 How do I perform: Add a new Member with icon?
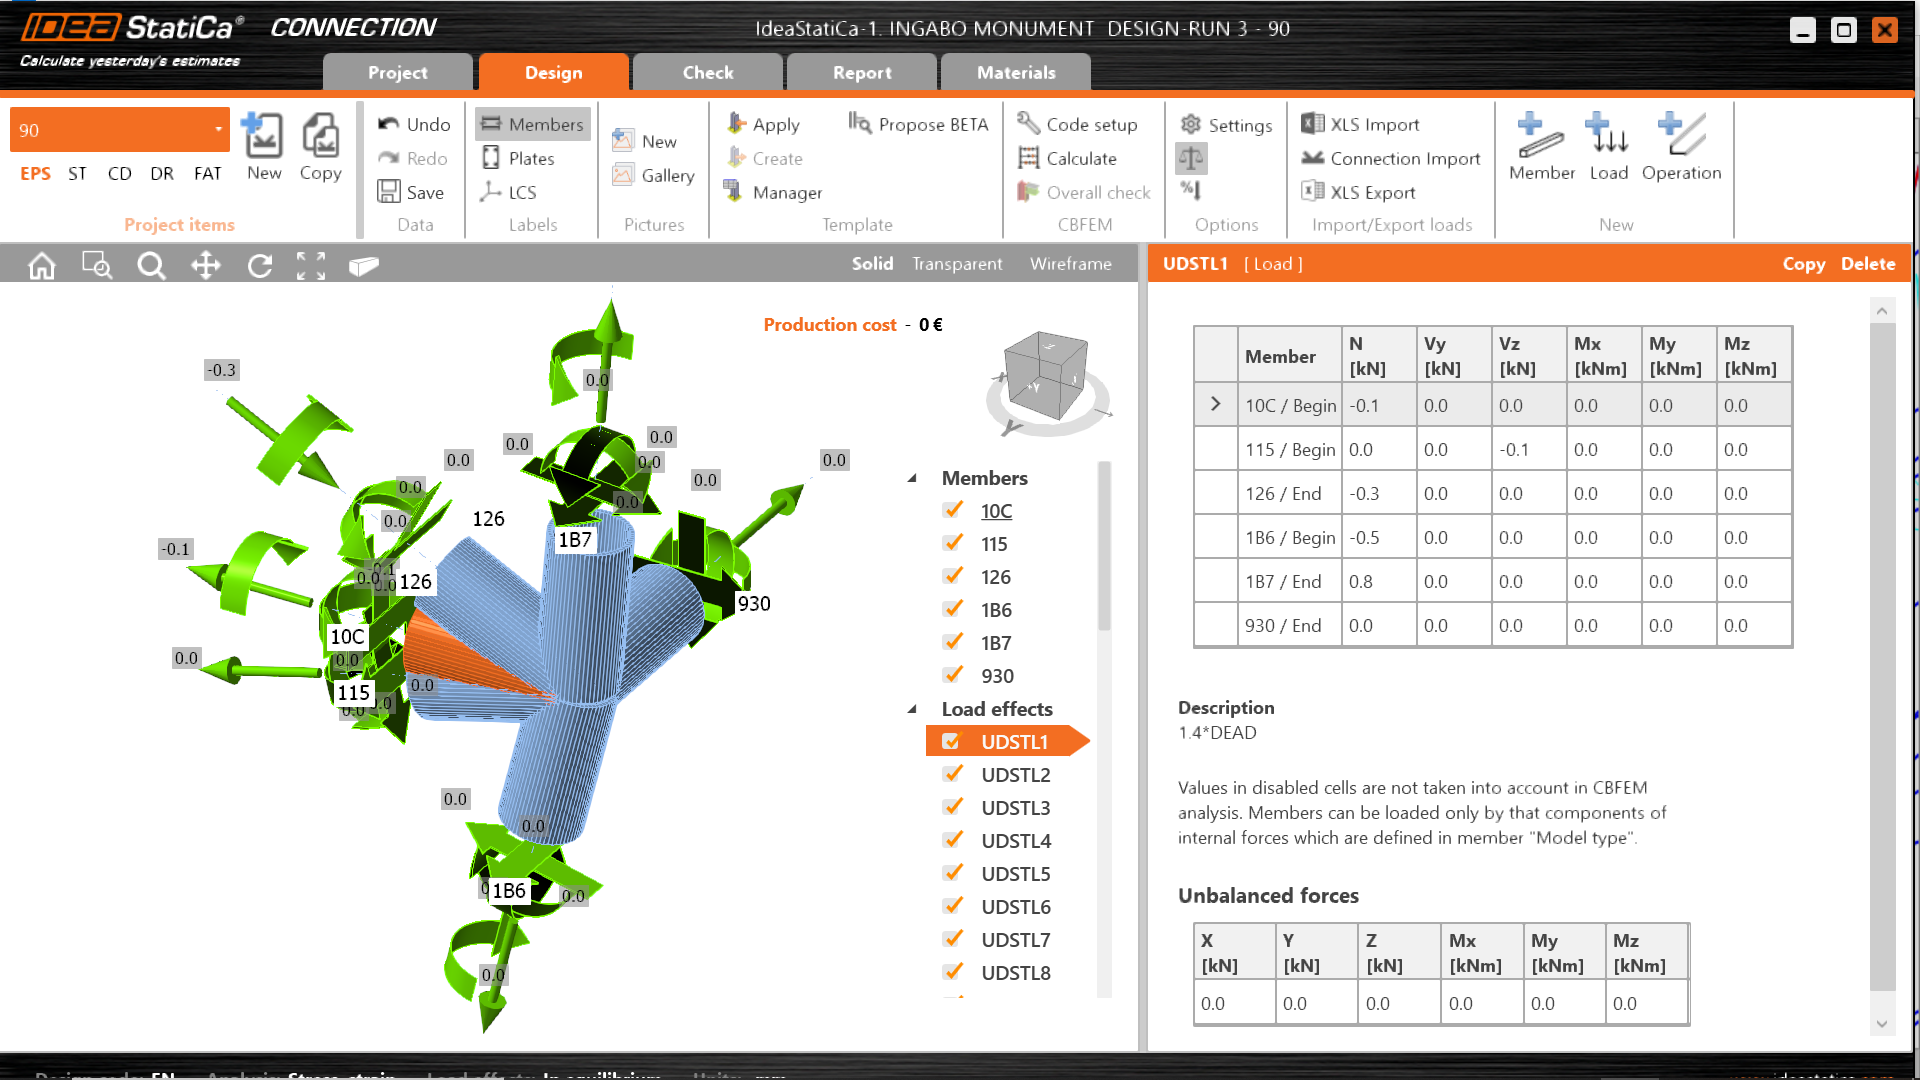click(1540, 136)
